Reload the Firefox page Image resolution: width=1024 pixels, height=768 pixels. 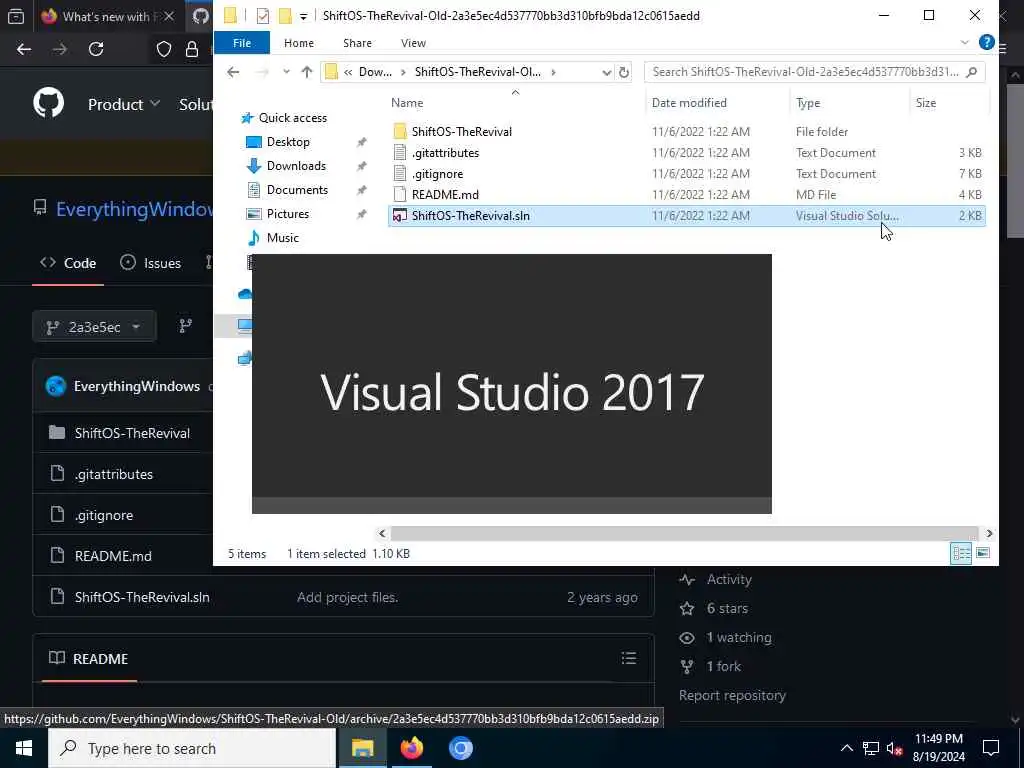(x=96, y=49)
